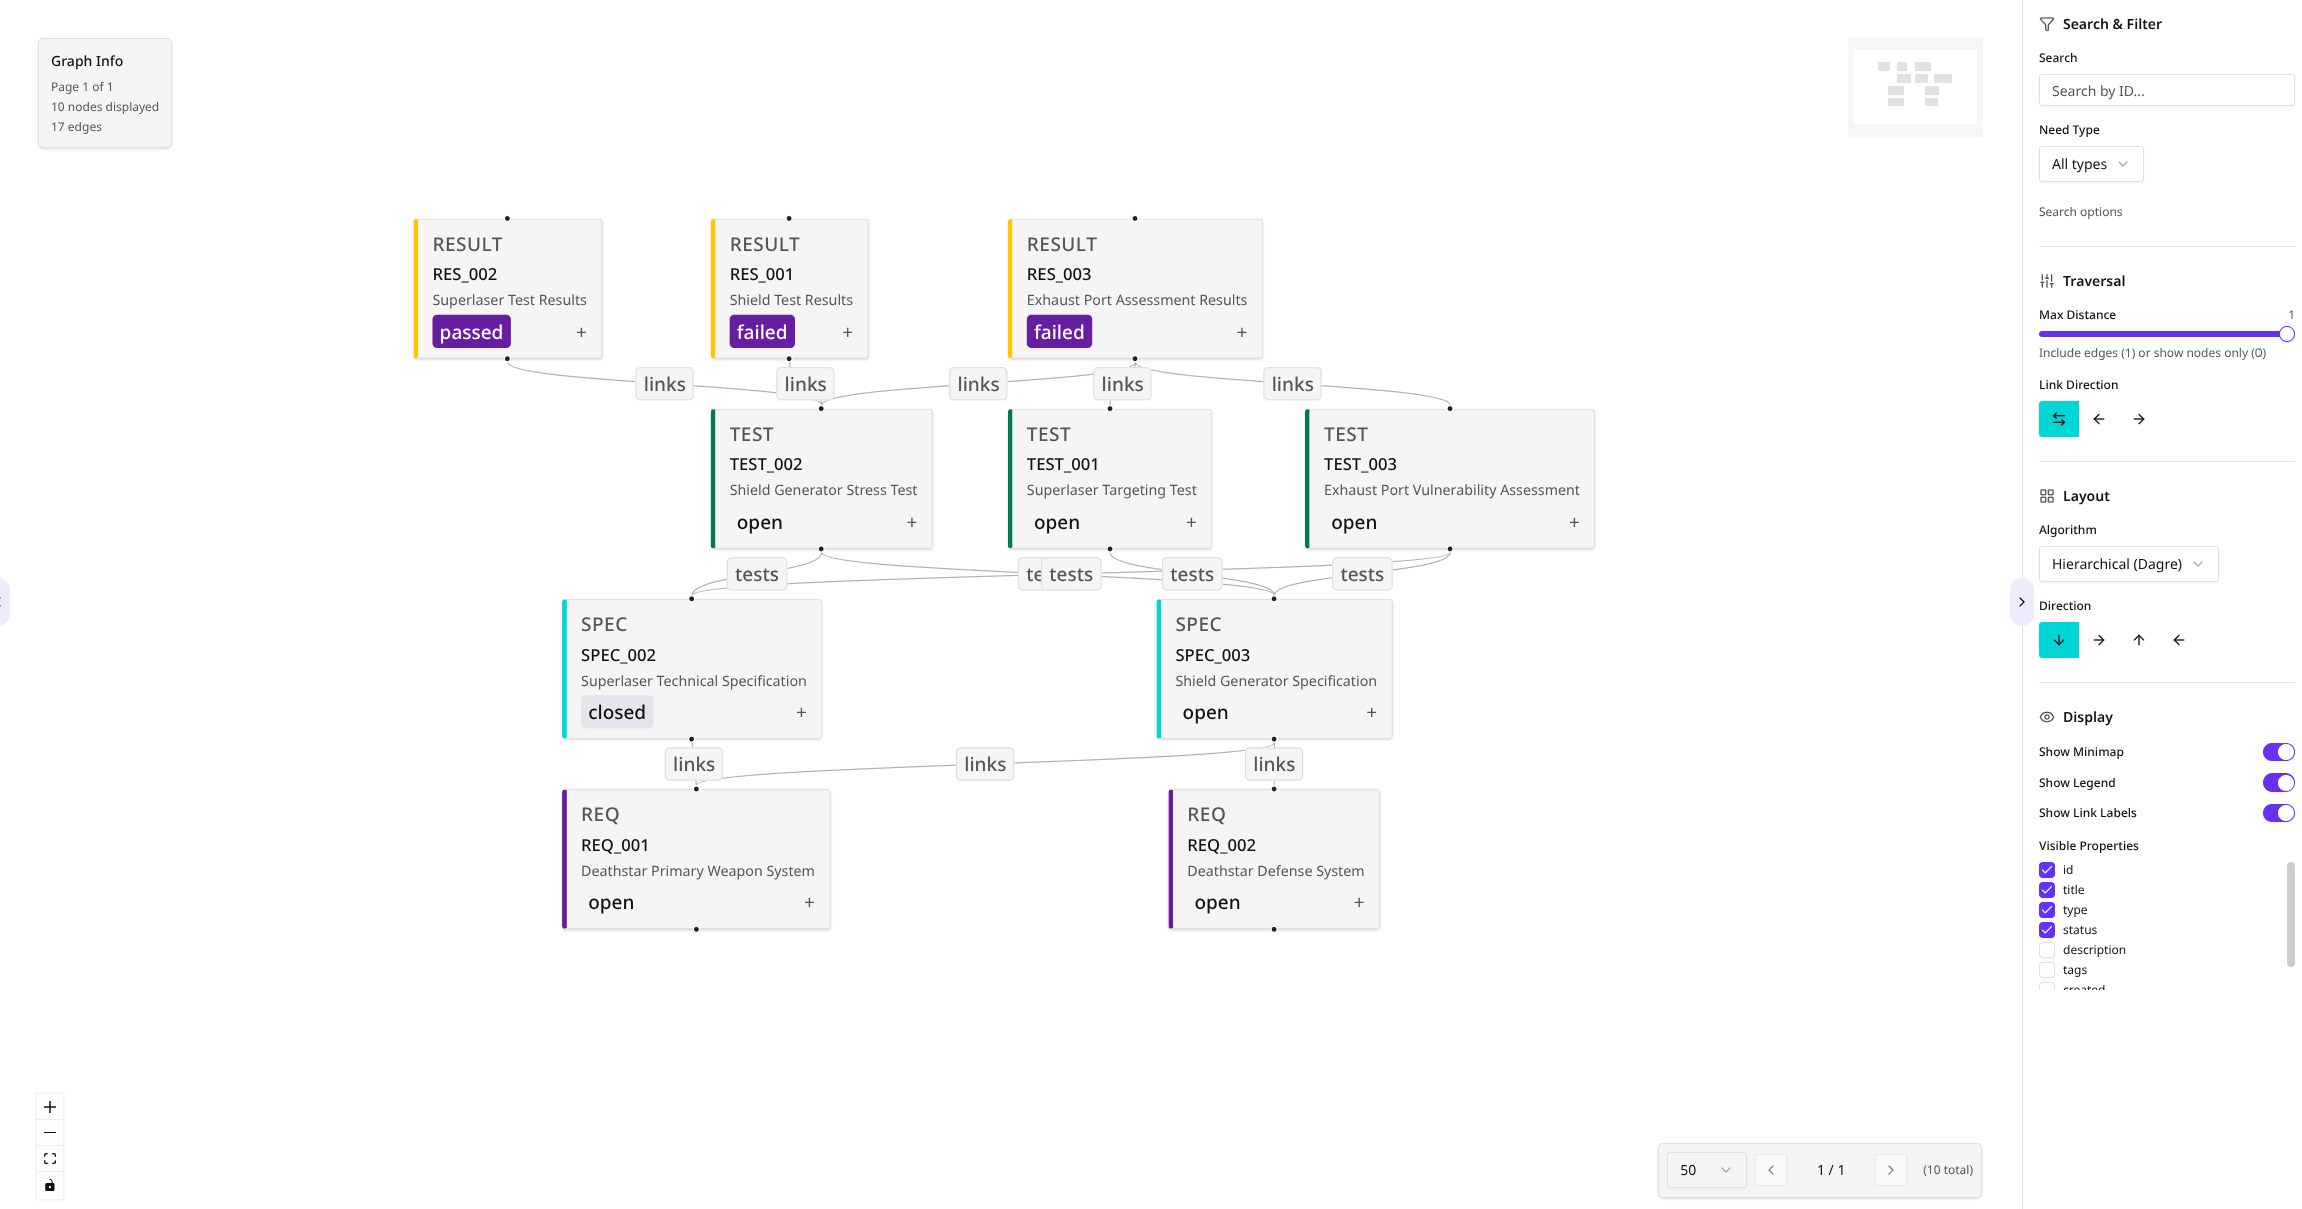Click Search options link
This screenshot has width=2302, height=1209.
pos(2080,211)
